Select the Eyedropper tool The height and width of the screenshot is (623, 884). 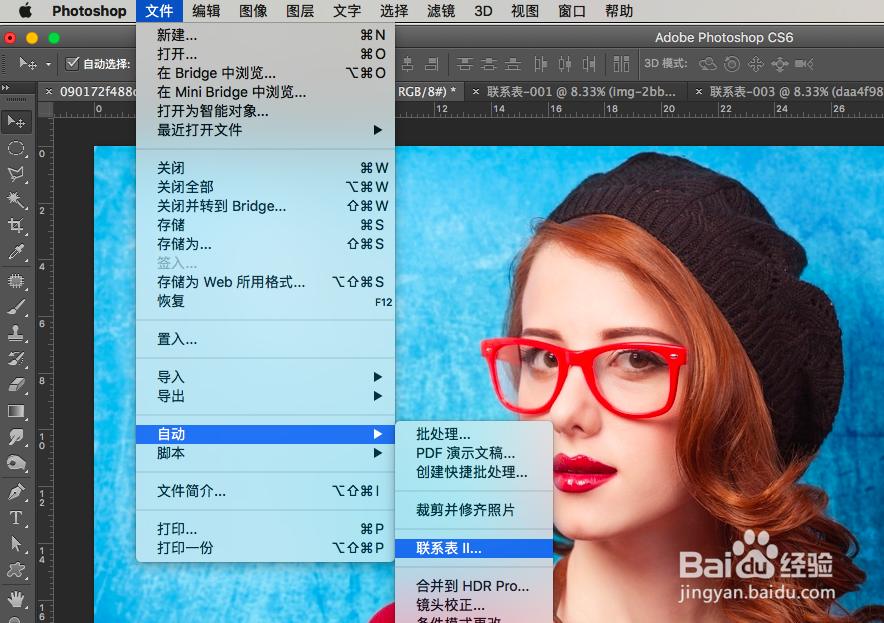point(16,251)
